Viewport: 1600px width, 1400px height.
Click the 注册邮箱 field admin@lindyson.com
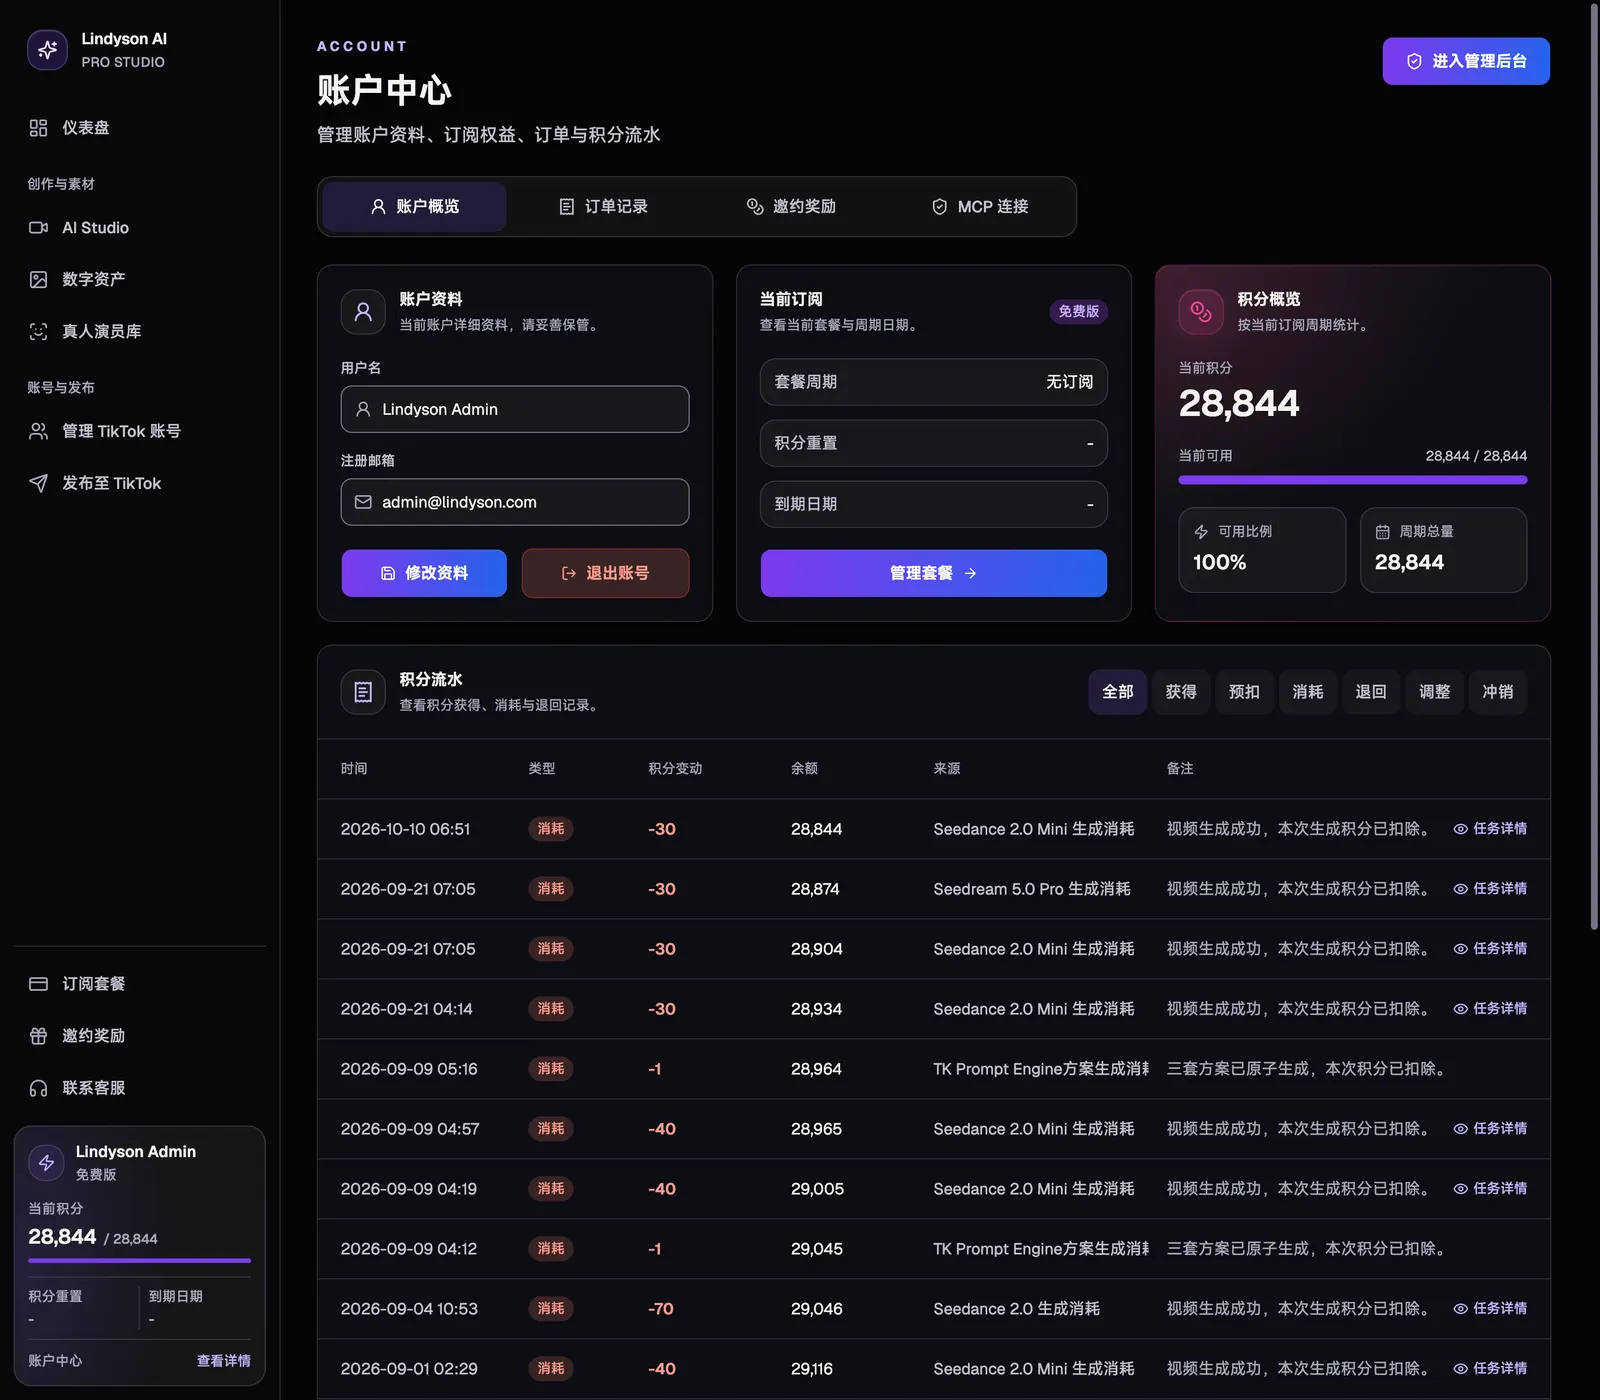(515, 502)
